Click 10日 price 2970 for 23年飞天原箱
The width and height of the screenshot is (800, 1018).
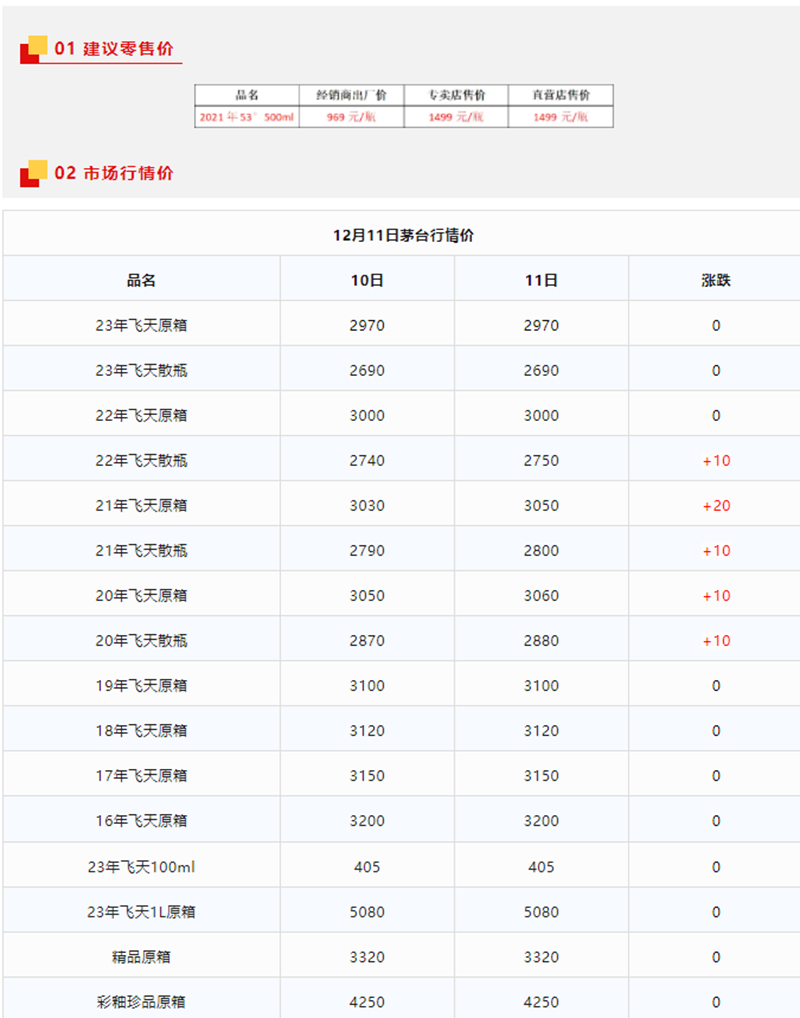pyautogui.click(x=367, y=325)
